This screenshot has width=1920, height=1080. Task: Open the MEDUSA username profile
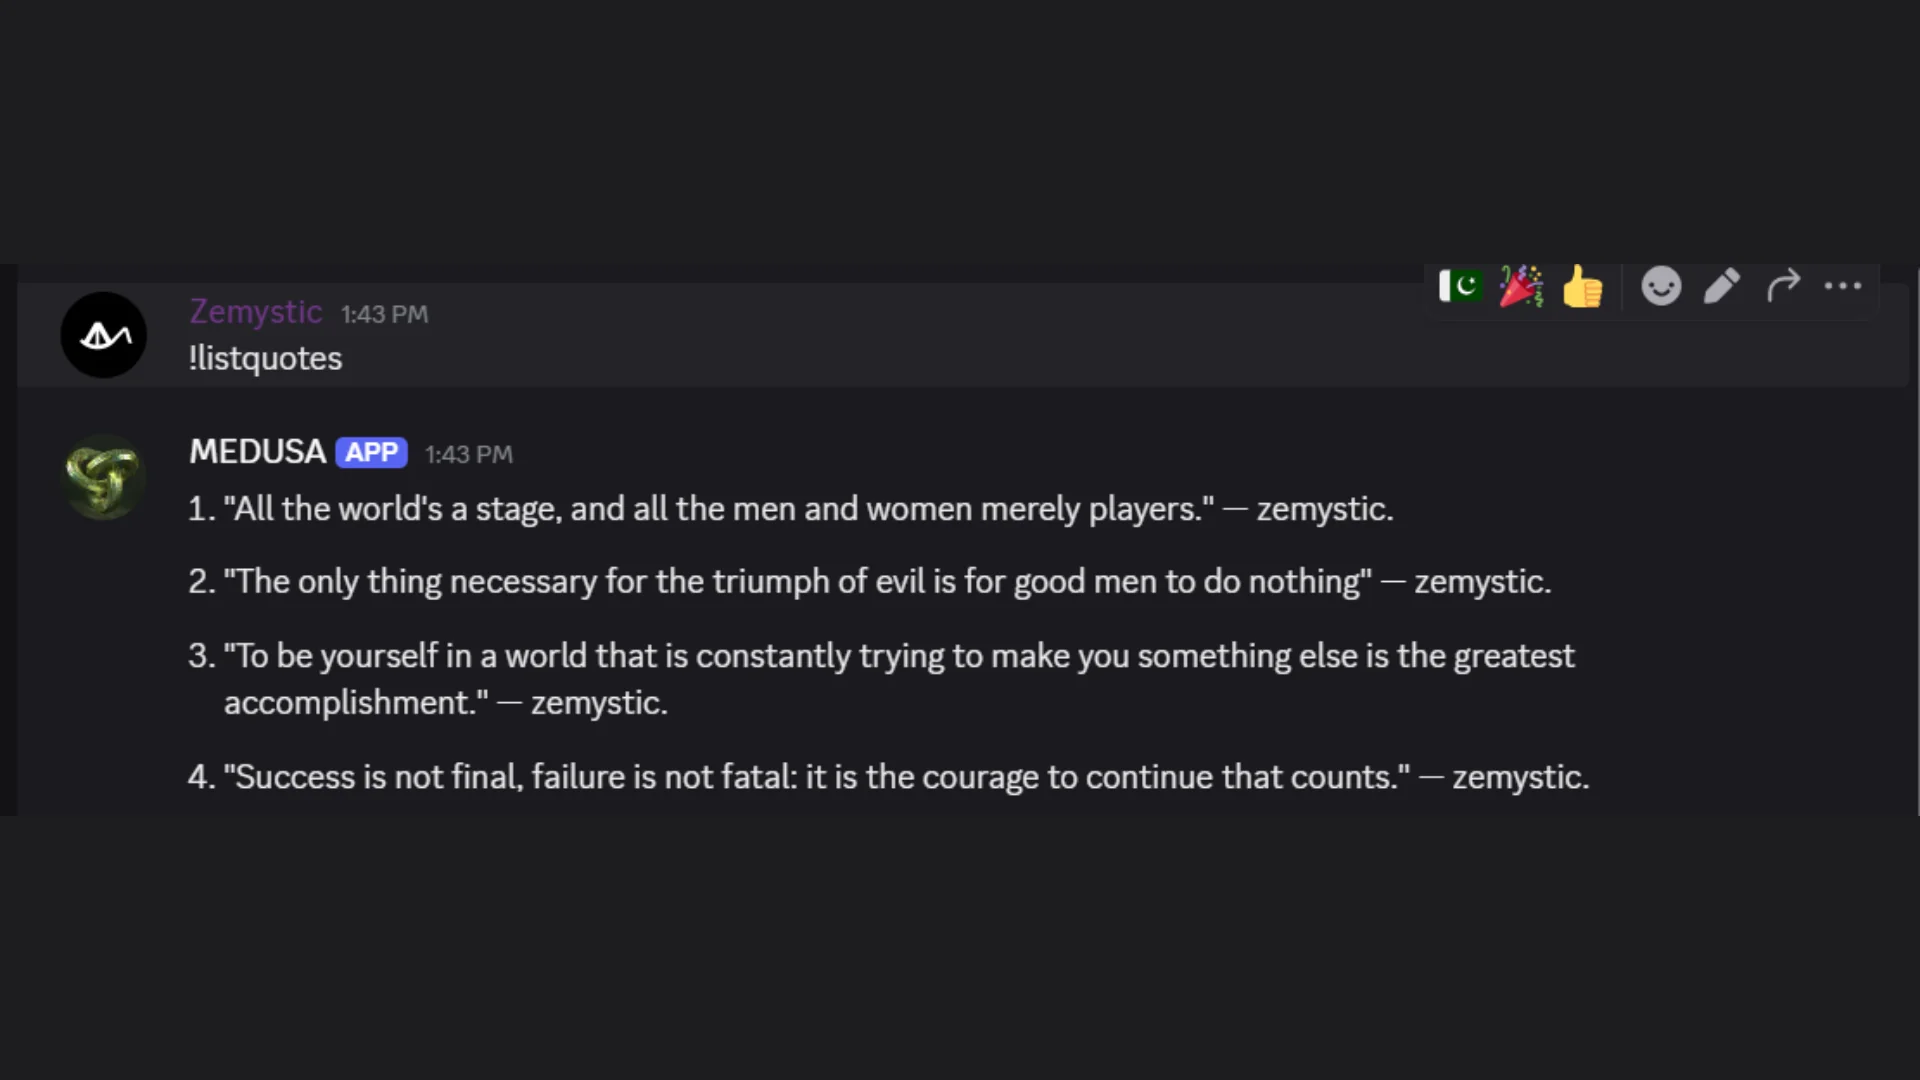click(x=258, y=452)
